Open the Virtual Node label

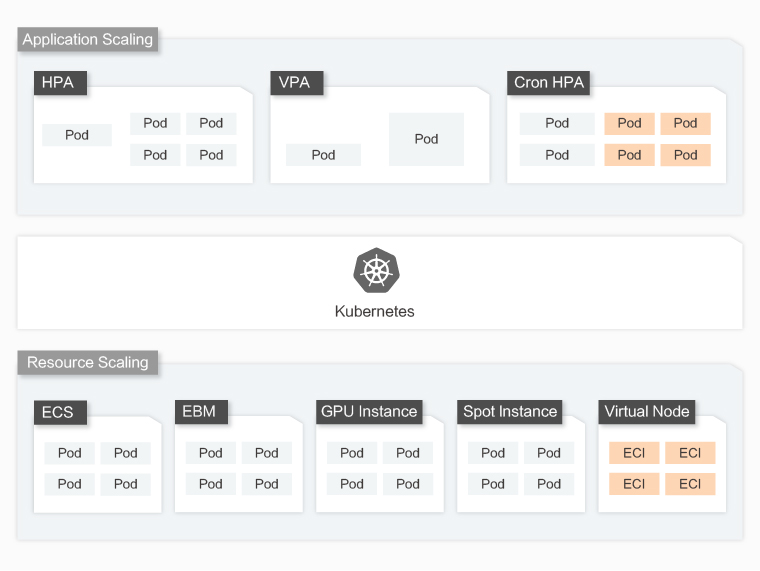coord(647,411)
